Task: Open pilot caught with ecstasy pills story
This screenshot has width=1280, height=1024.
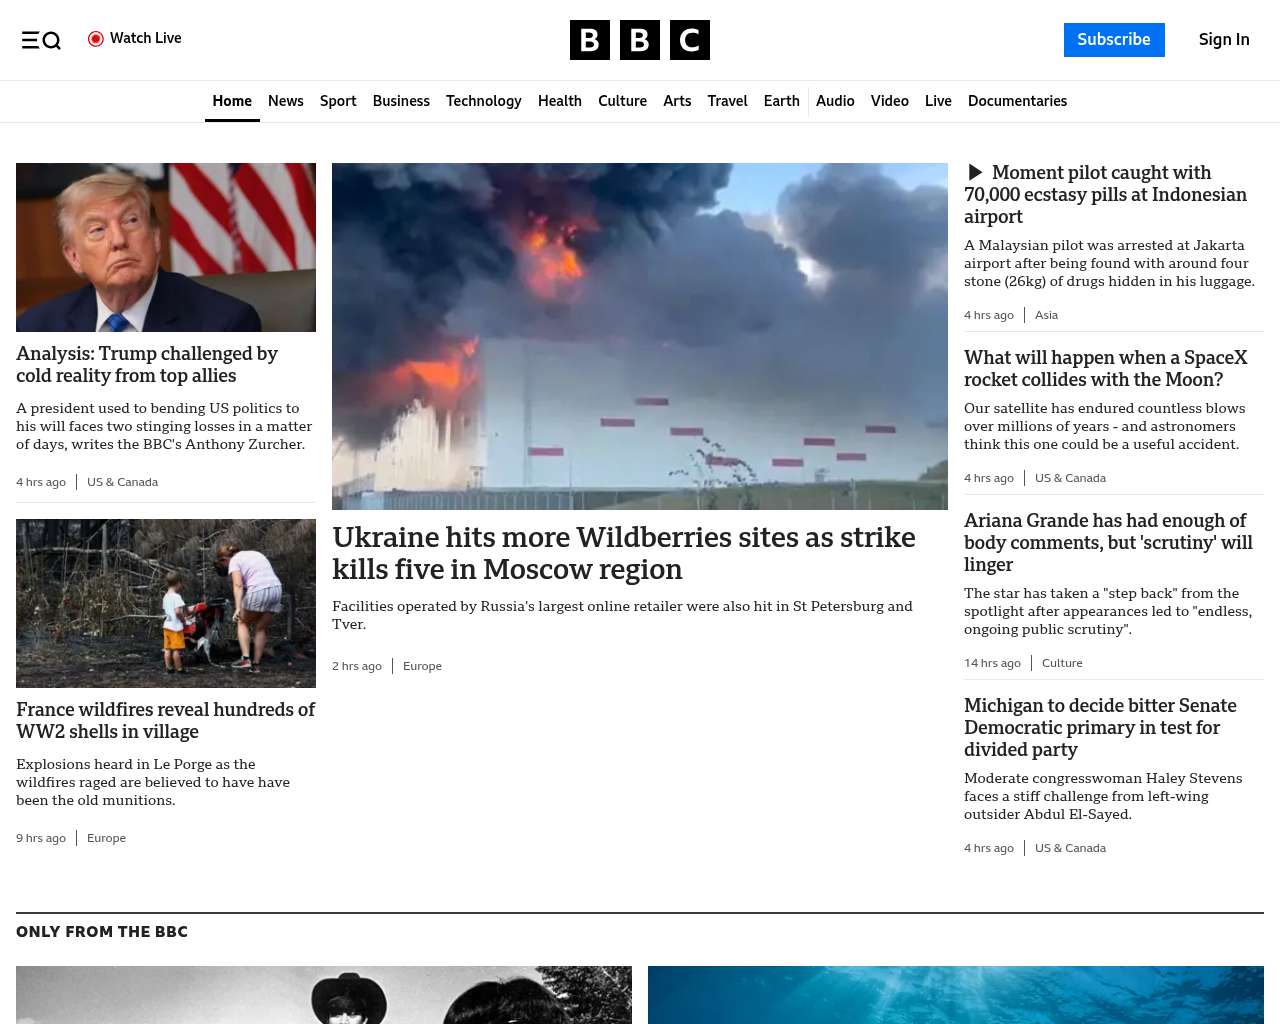Action: 1105,194
